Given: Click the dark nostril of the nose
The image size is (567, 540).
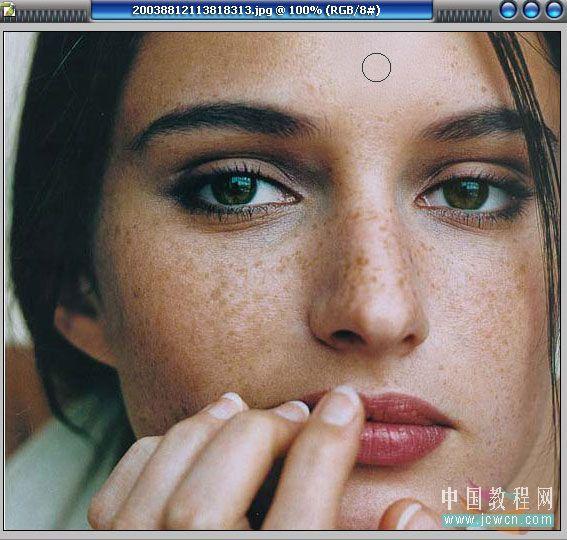Looking at the screenshot, I should point(344,335).
